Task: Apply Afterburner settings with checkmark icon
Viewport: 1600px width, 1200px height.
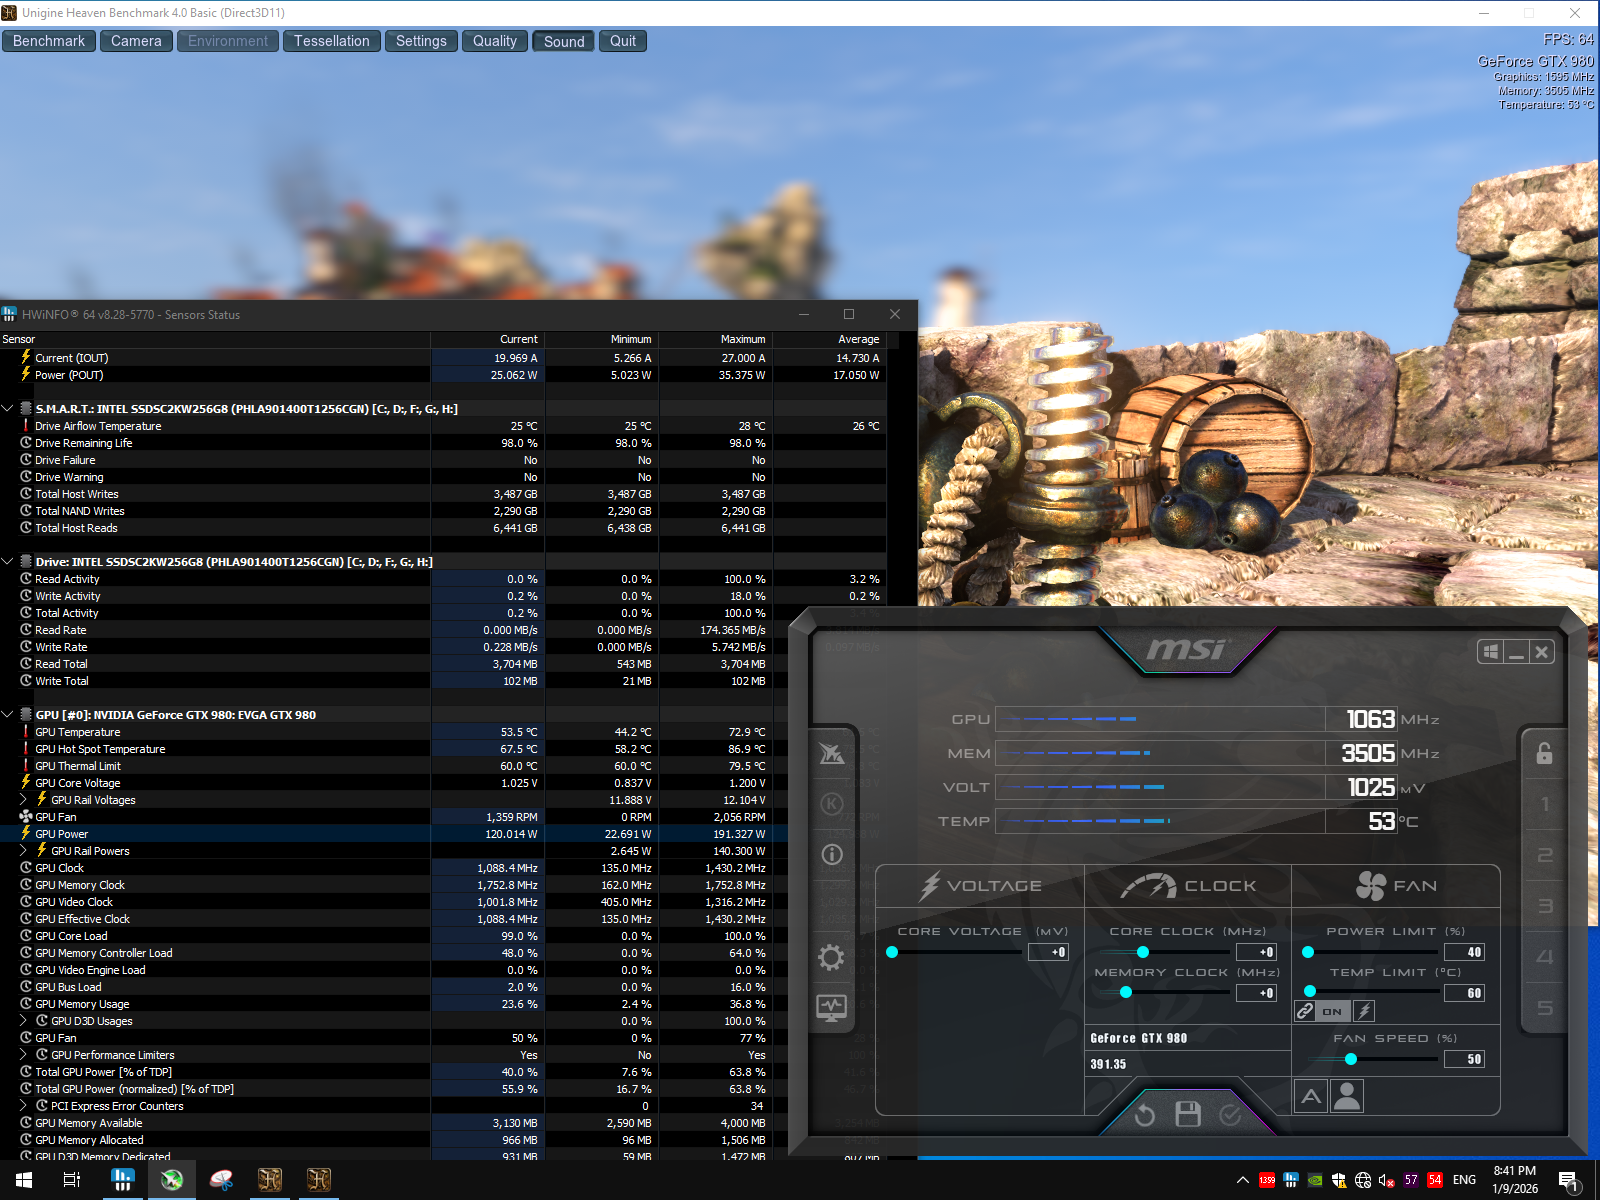Action: (1230, 1114)
